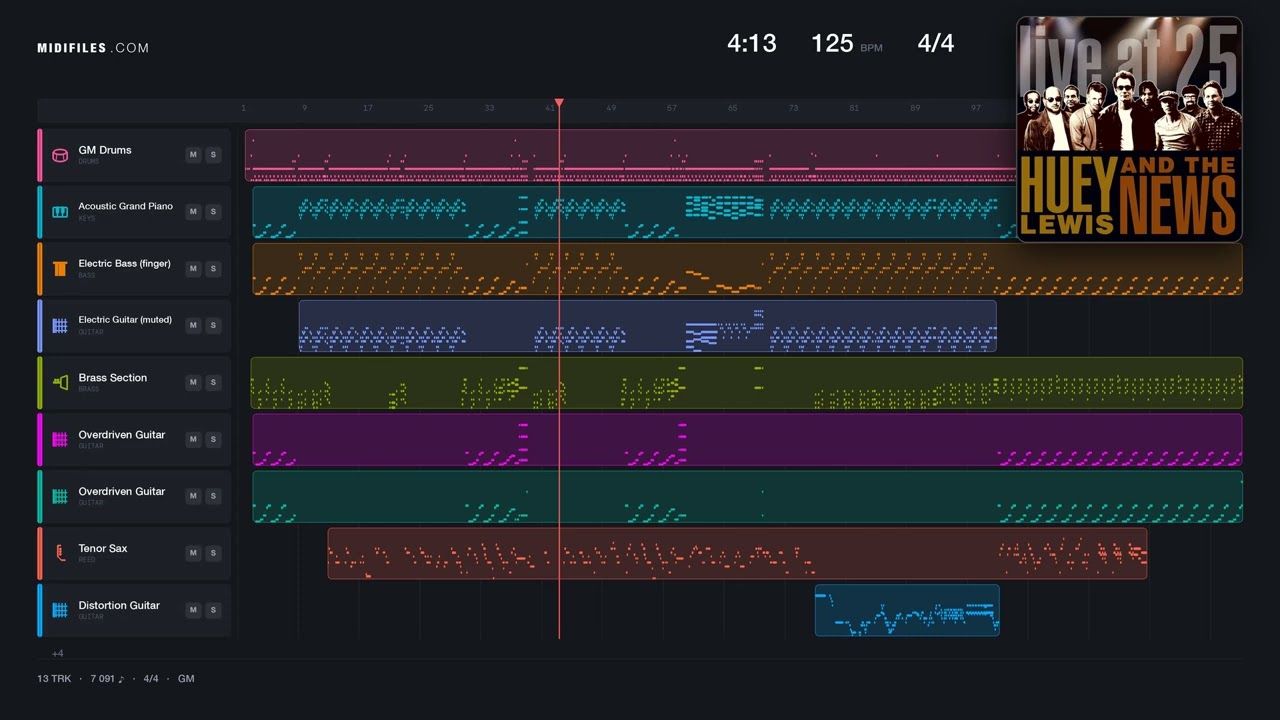
Task: Click the pink GM Drums color strip
Action: 40,155
